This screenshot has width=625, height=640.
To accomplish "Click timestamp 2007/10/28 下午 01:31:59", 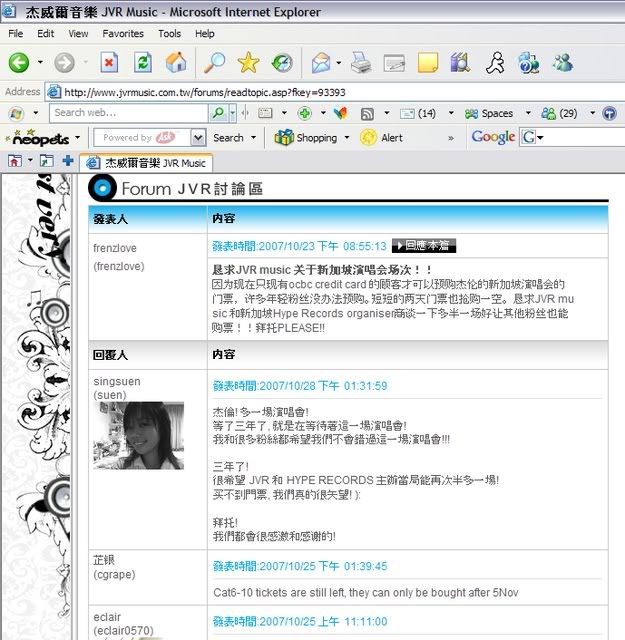I will (300, 386).
